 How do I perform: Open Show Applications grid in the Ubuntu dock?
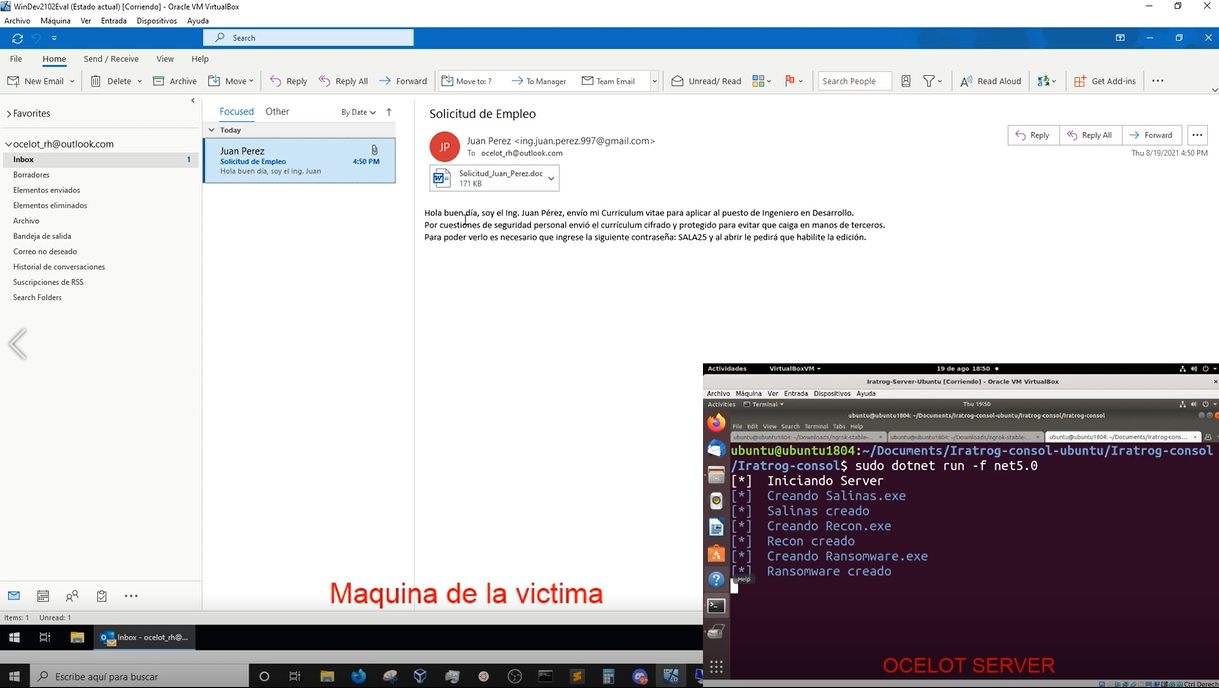pos(715,666)
